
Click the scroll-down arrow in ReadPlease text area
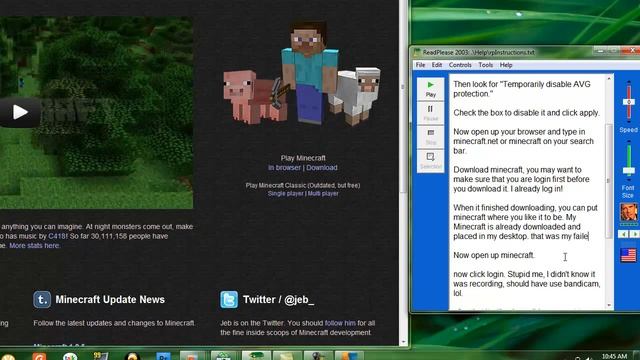pos(609,305)
